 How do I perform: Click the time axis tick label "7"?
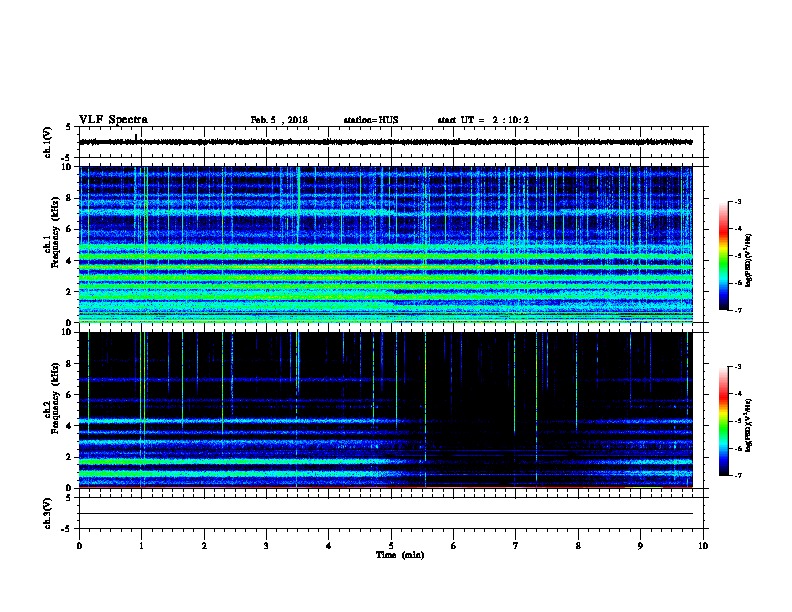[x=515, y=546]
